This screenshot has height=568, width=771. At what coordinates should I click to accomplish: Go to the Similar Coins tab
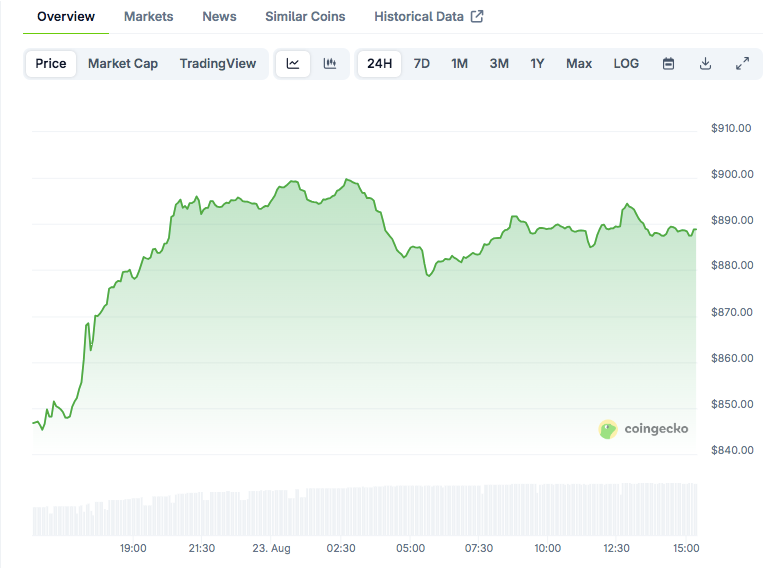pos(305,16)
